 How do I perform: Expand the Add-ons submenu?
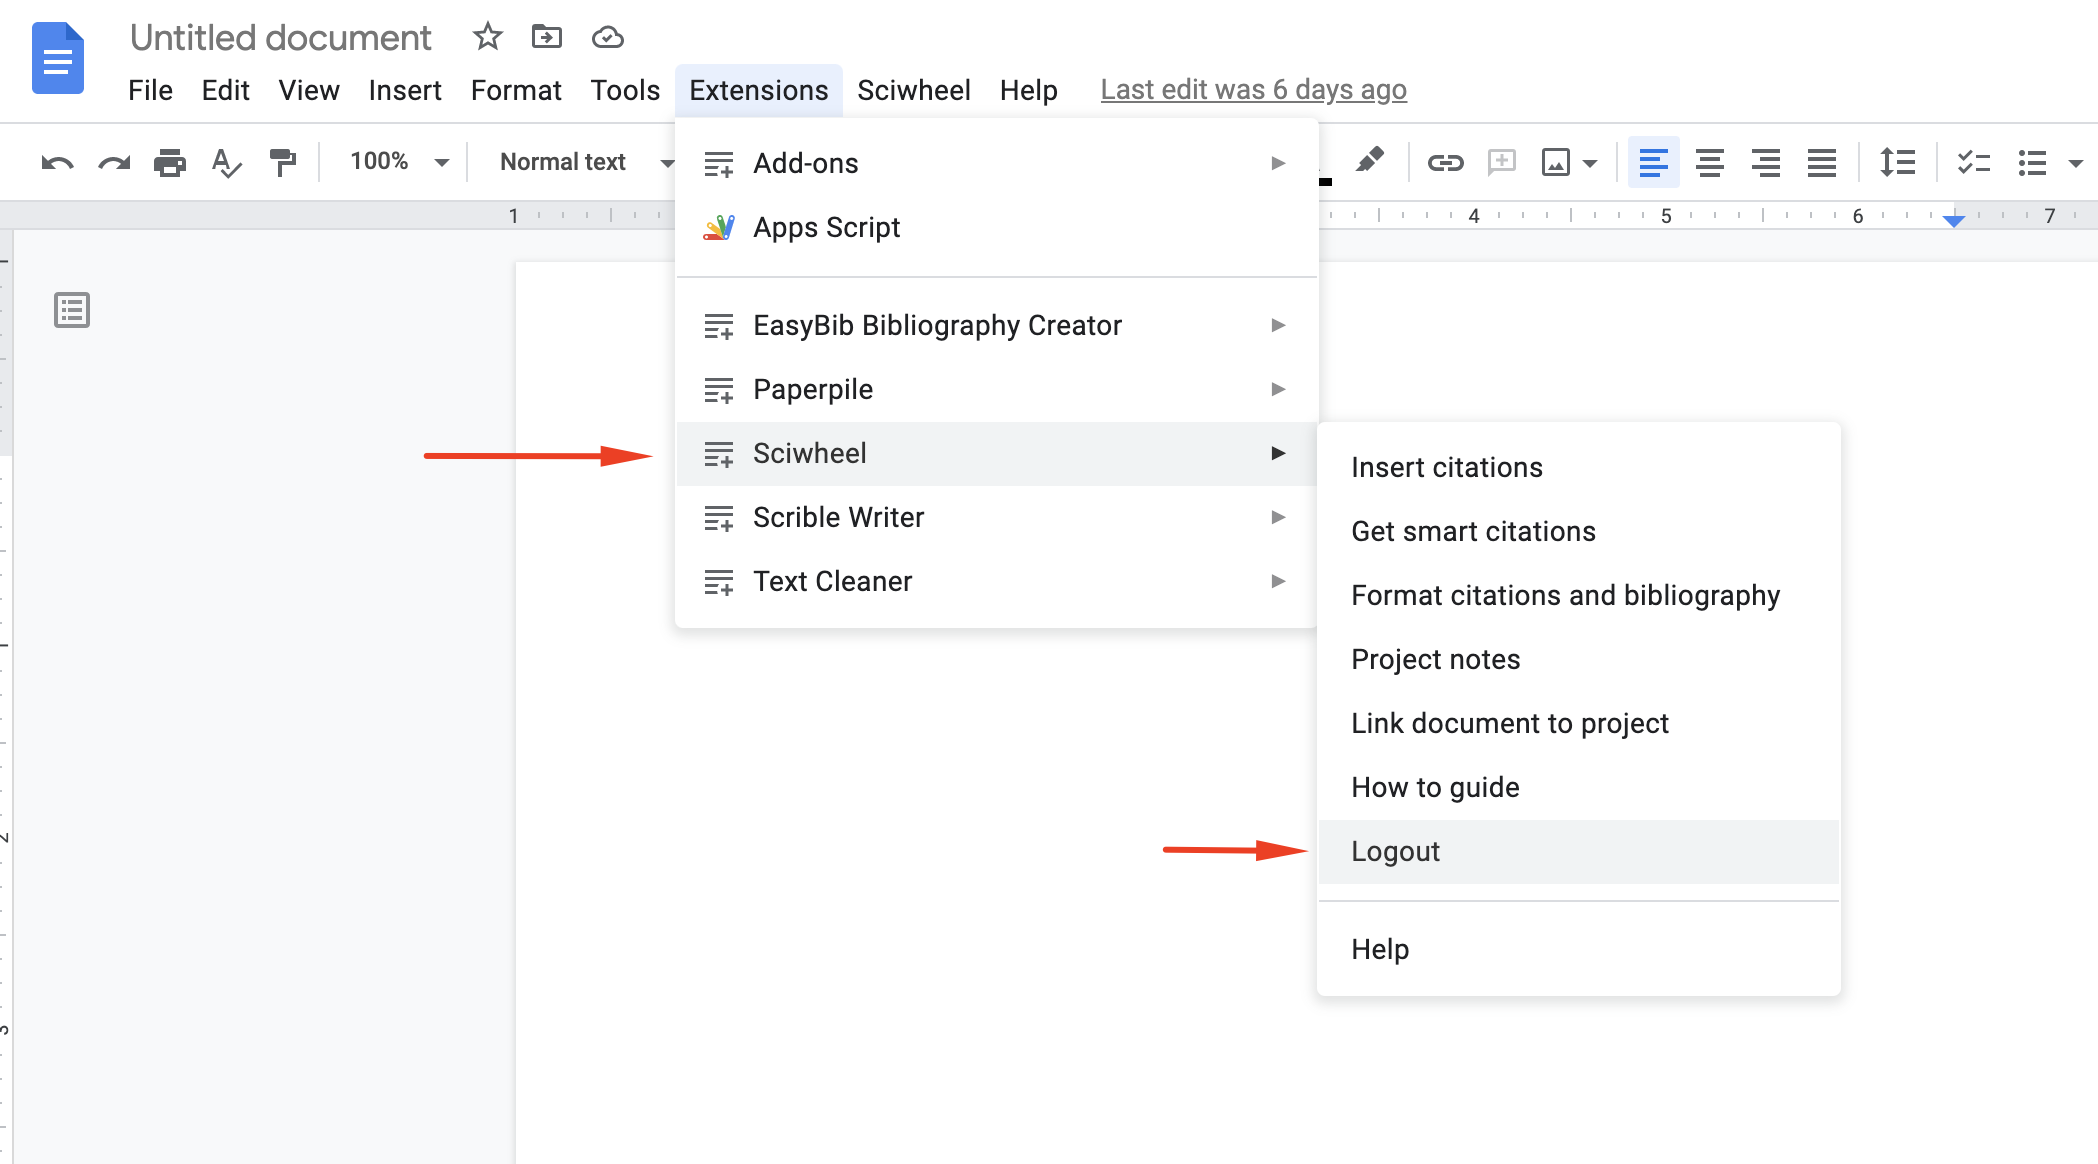click(996, 163)
